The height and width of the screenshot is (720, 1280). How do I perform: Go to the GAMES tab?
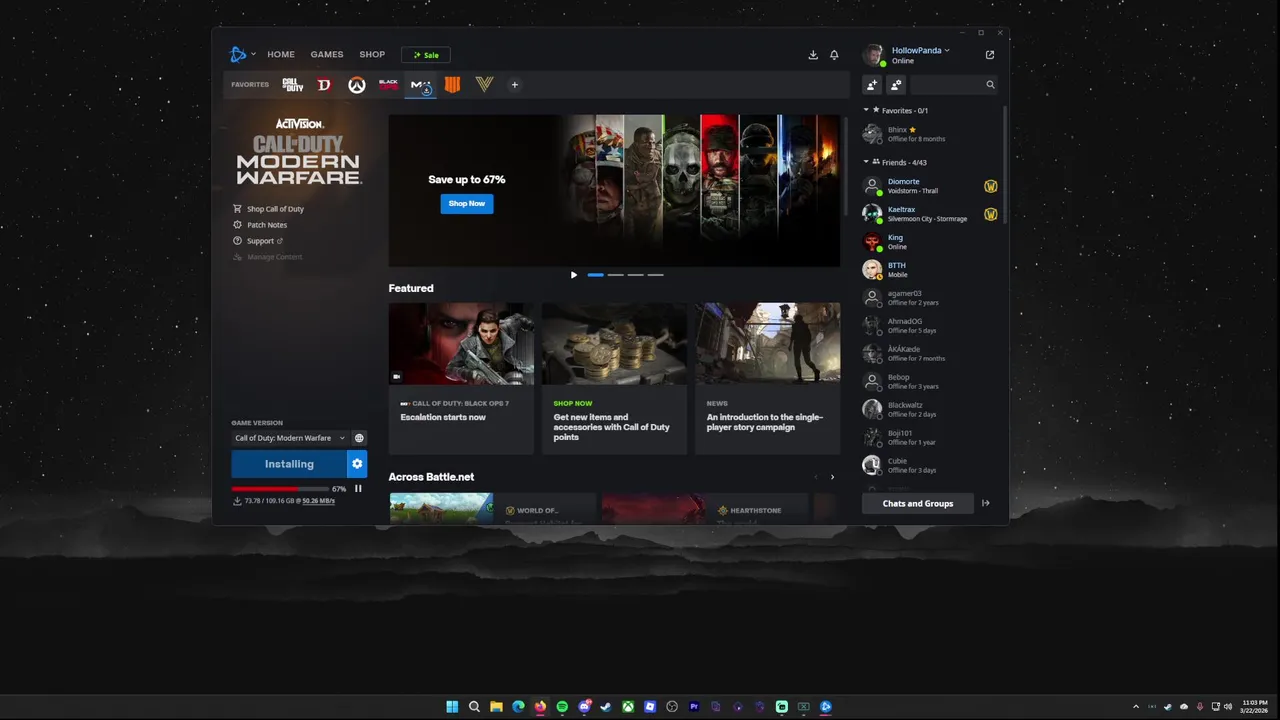click(327, 55)
